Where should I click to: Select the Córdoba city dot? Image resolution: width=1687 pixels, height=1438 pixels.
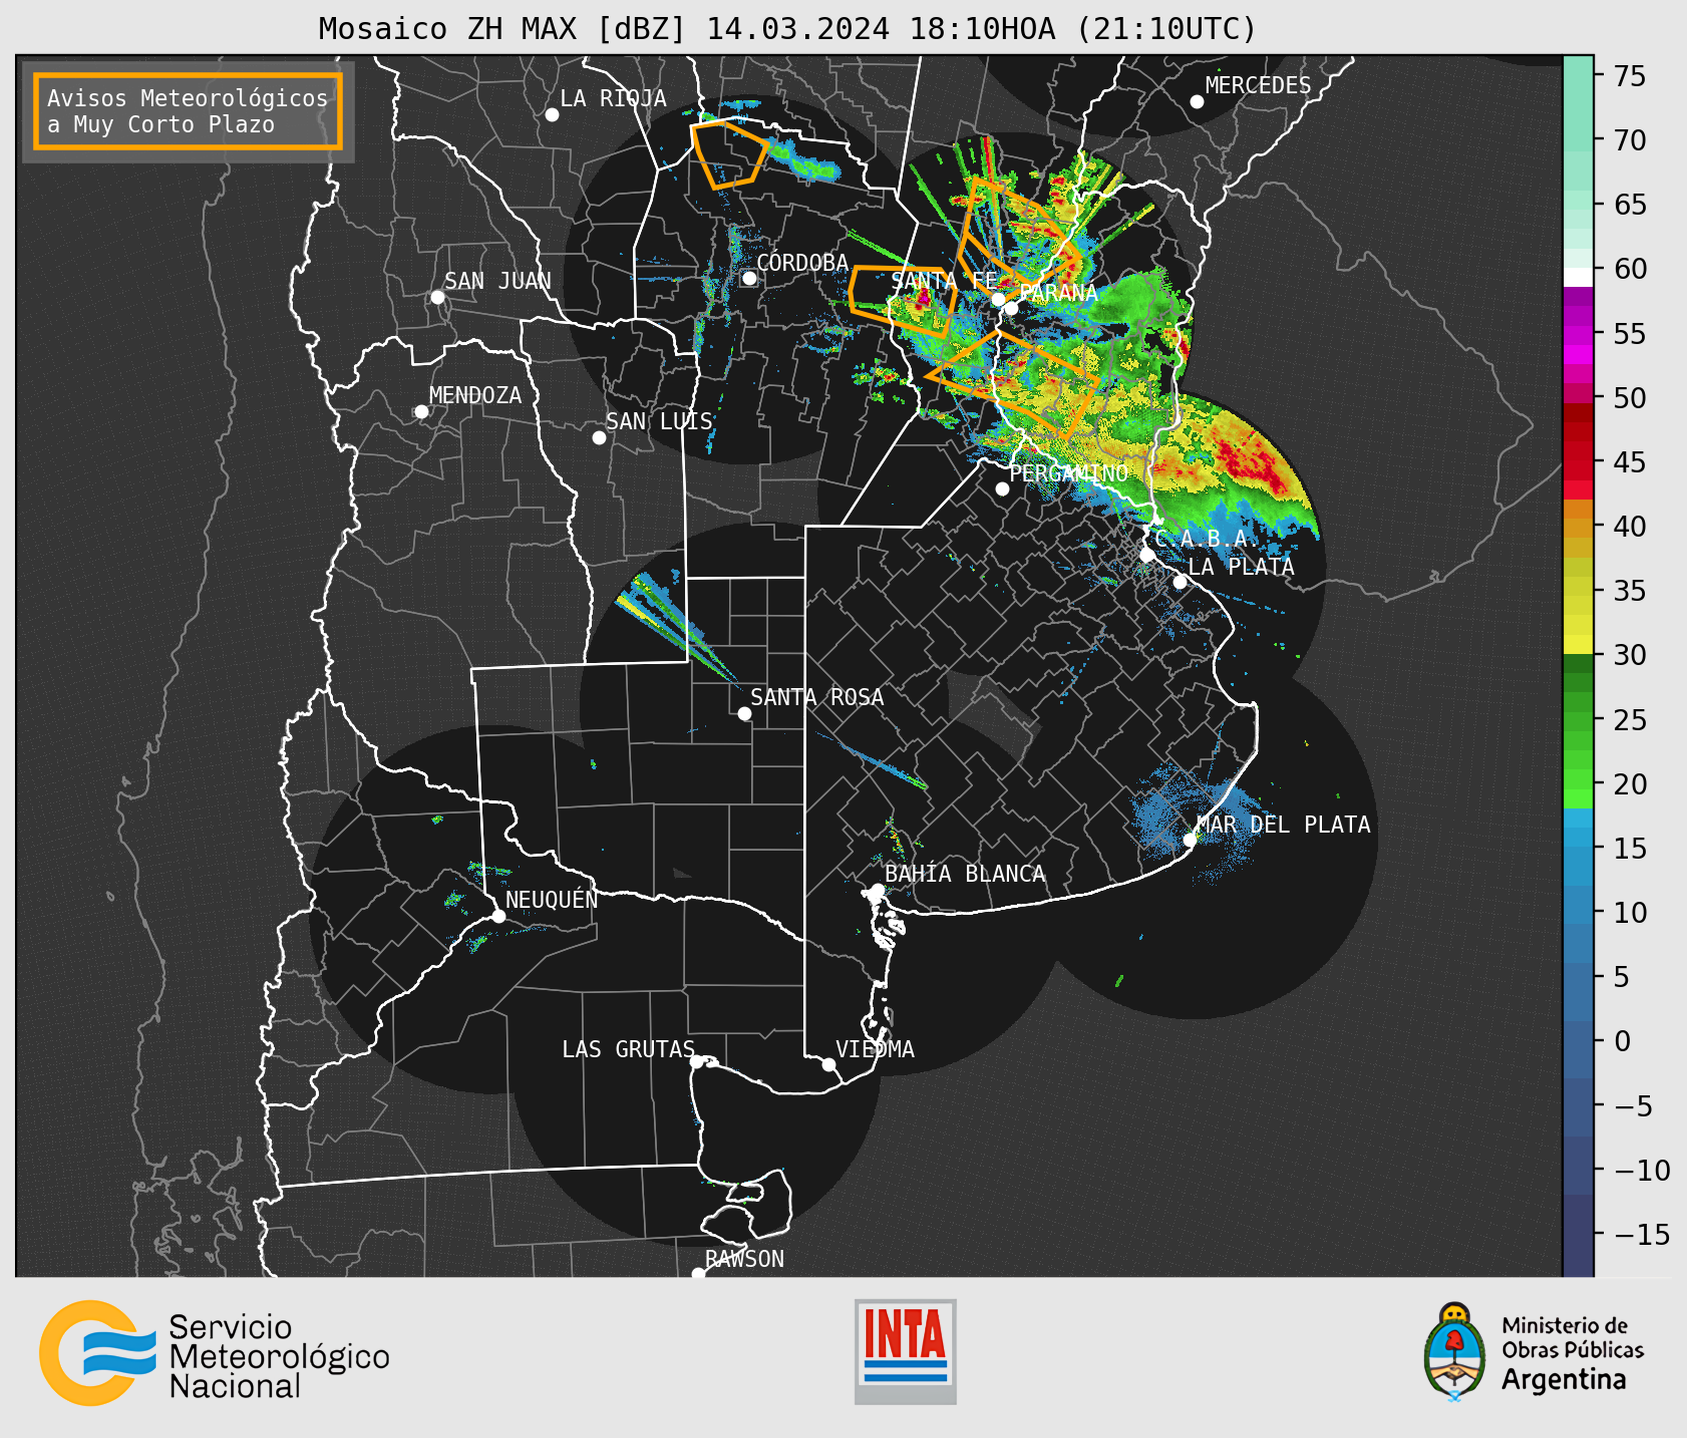point(749,278)
